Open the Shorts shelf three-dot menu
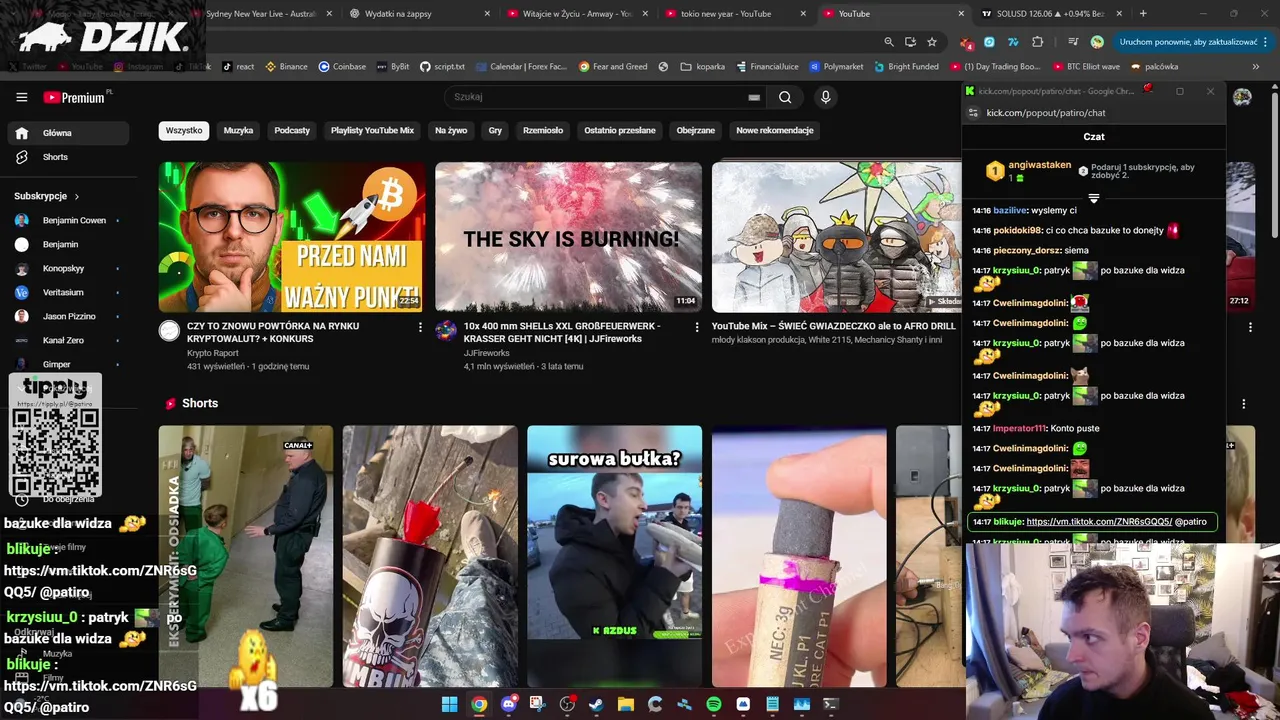This screenshot has width=1280, height=720. [x=1243, y=404]
